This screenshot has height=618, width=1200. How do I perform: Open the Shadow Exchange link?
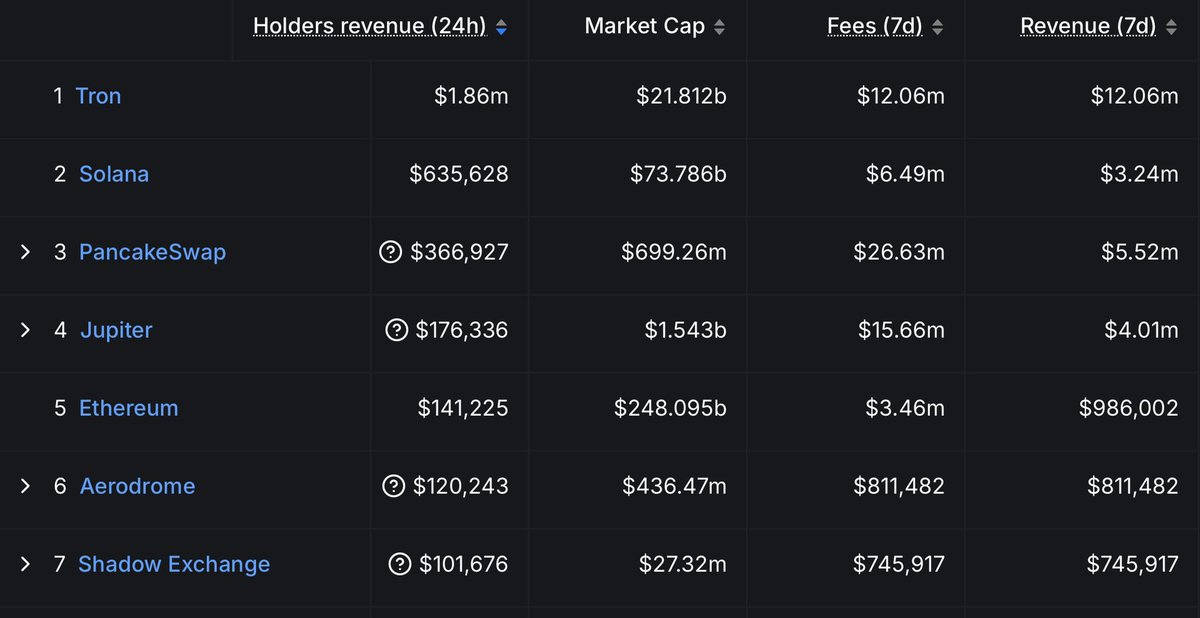coord(174,564)
